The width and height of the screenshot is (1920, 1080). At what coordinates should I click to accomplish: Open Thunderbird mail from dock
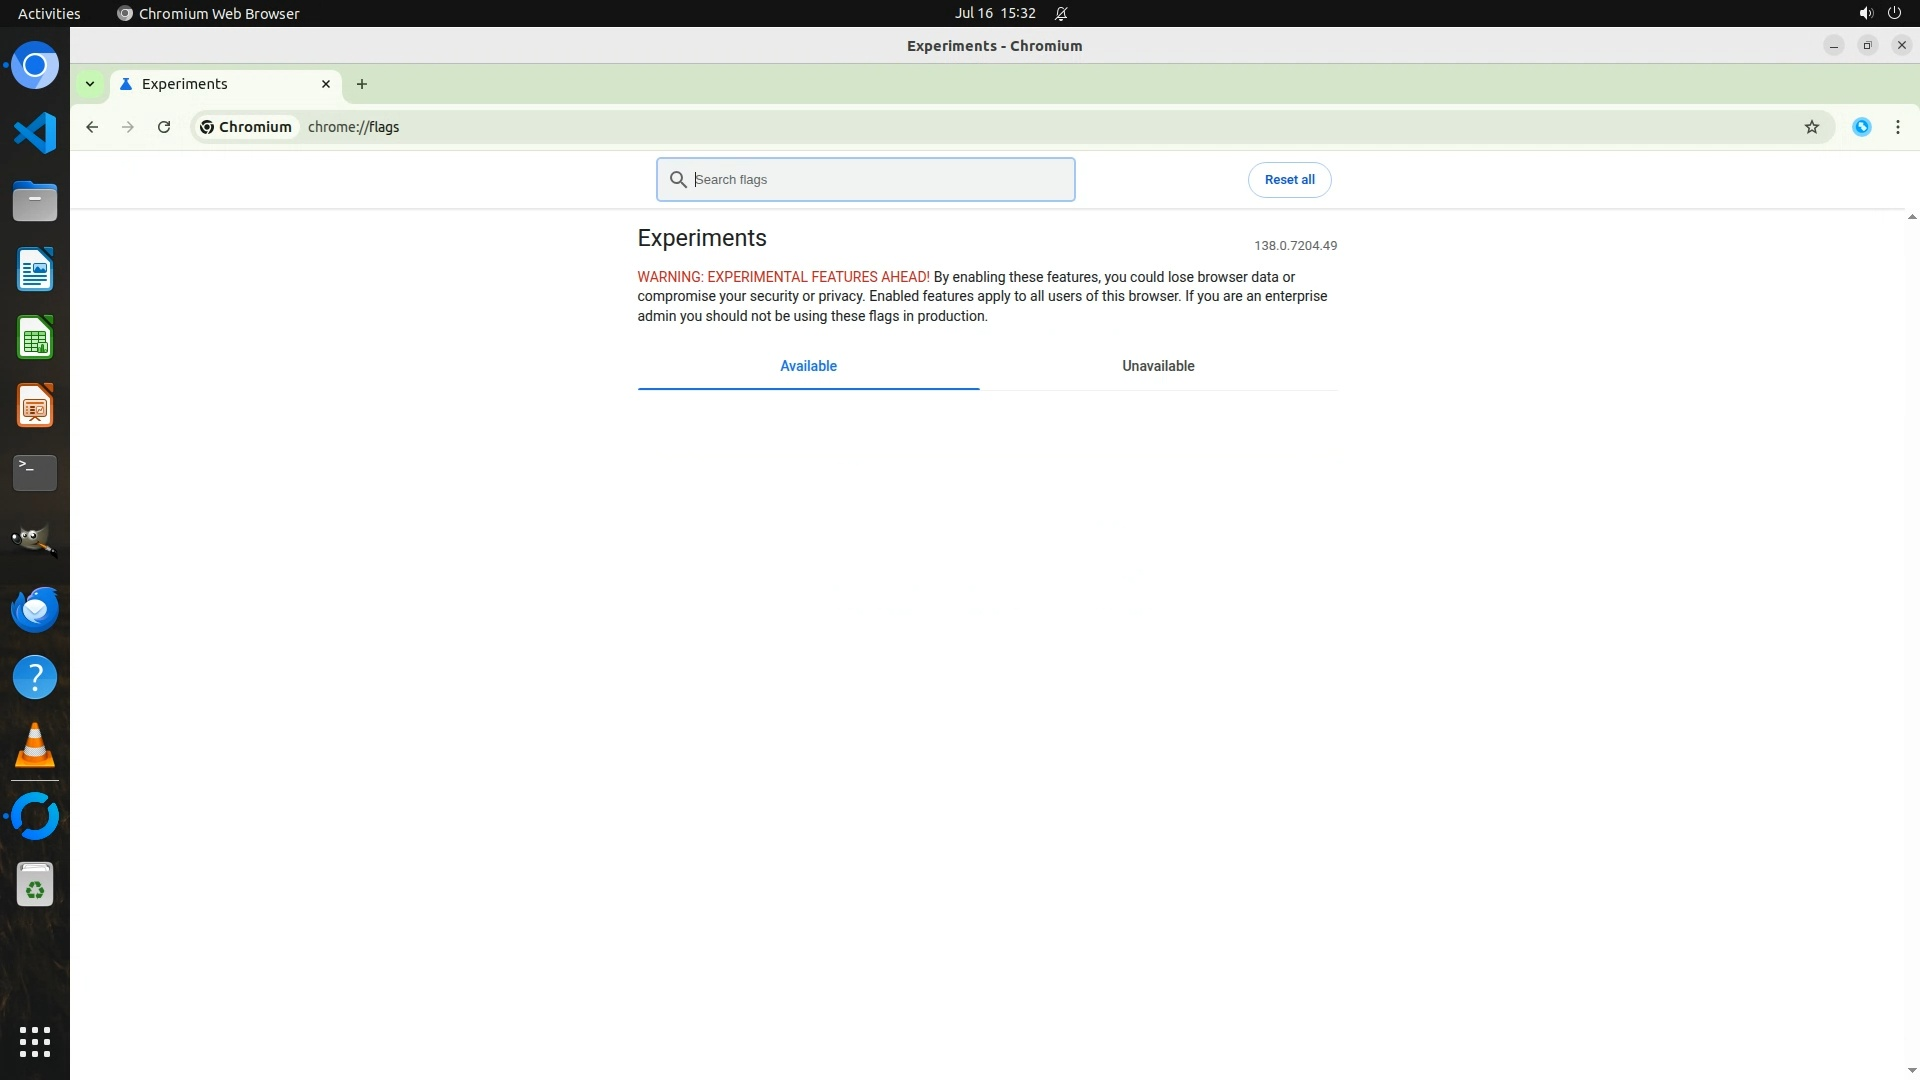click(35, 609)
